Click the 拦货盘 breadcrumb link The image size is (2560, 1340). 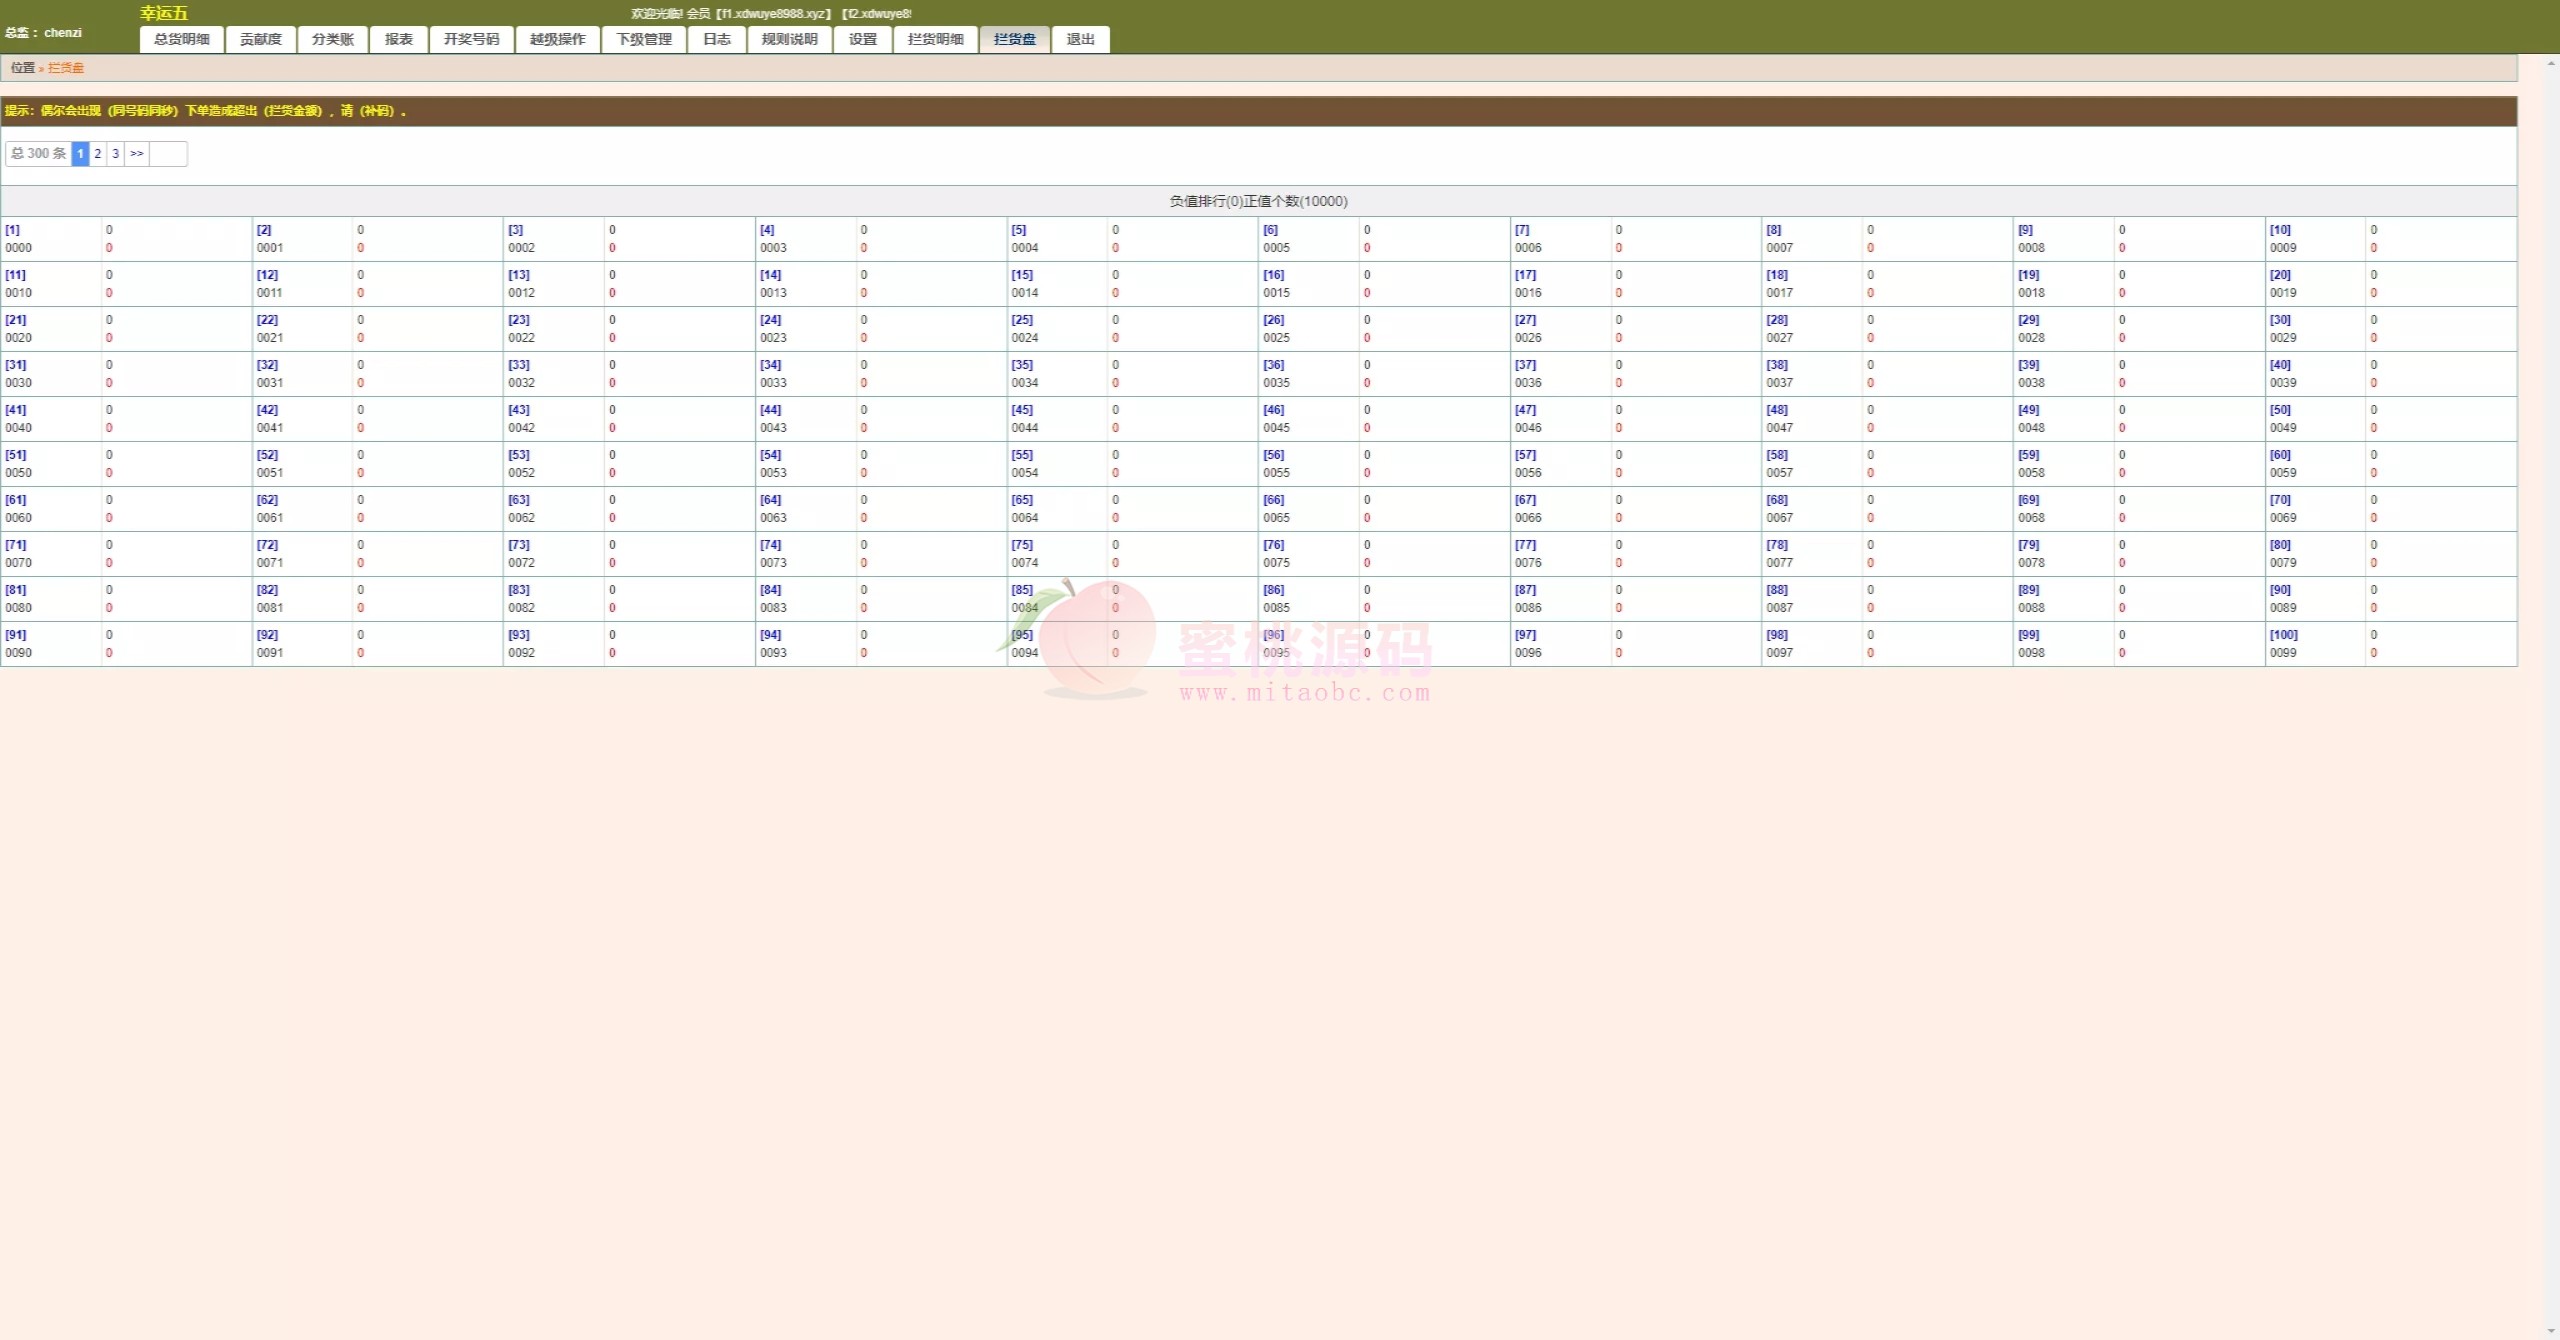coord(66,68)
